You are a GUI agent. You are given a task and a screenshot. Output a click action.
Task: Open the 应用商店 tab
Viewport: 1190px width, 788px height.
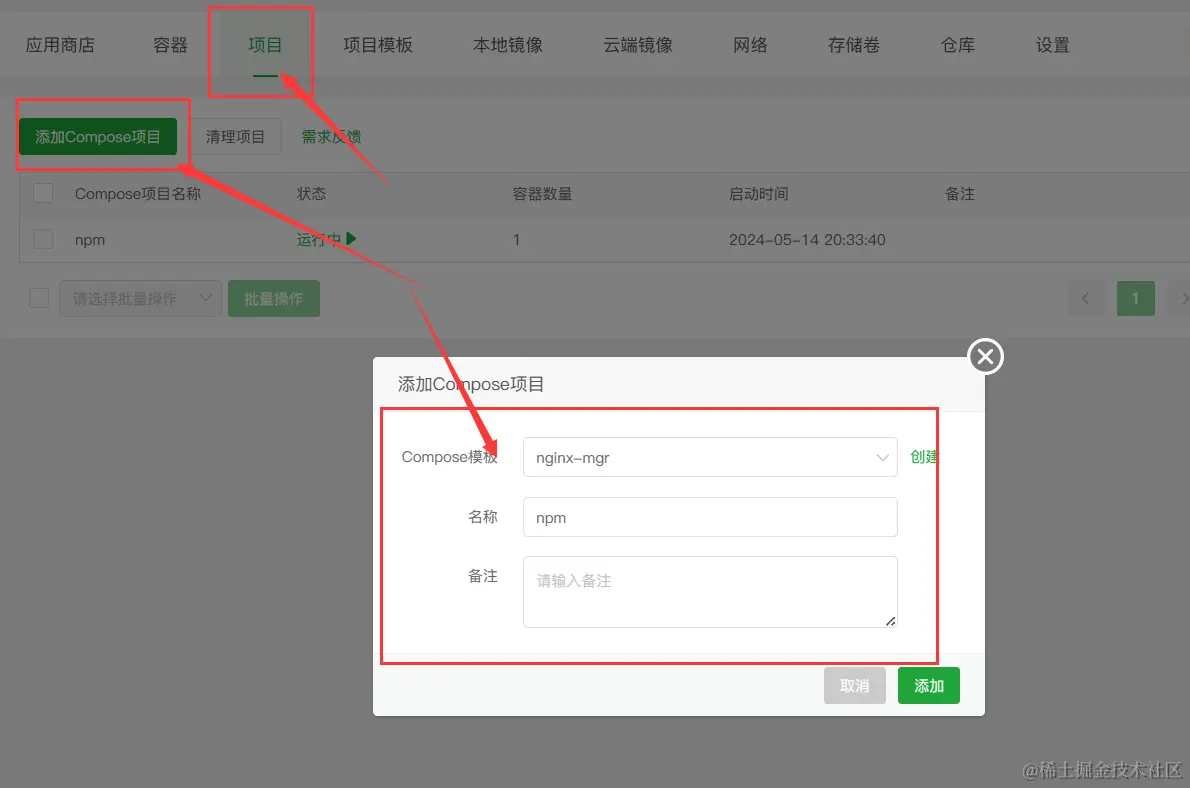click(x=61, y=45)
